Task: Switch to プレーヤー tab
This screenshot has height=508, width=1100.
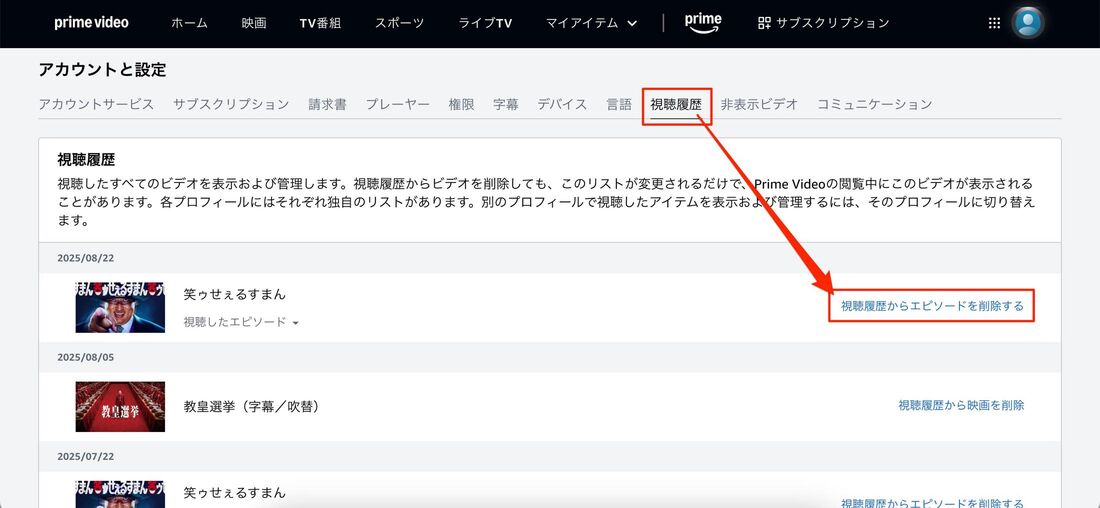Action: [x=398, y=105]
